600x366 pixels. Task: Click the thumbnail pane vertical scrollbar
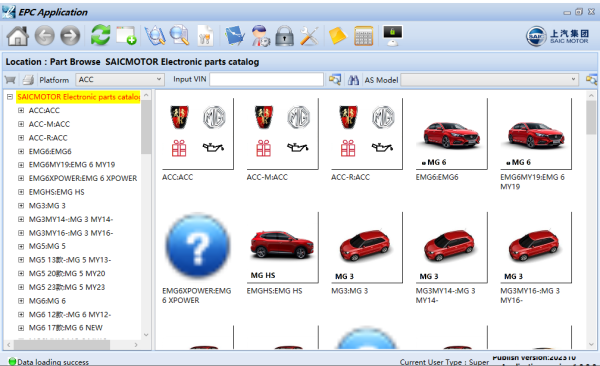591,118
